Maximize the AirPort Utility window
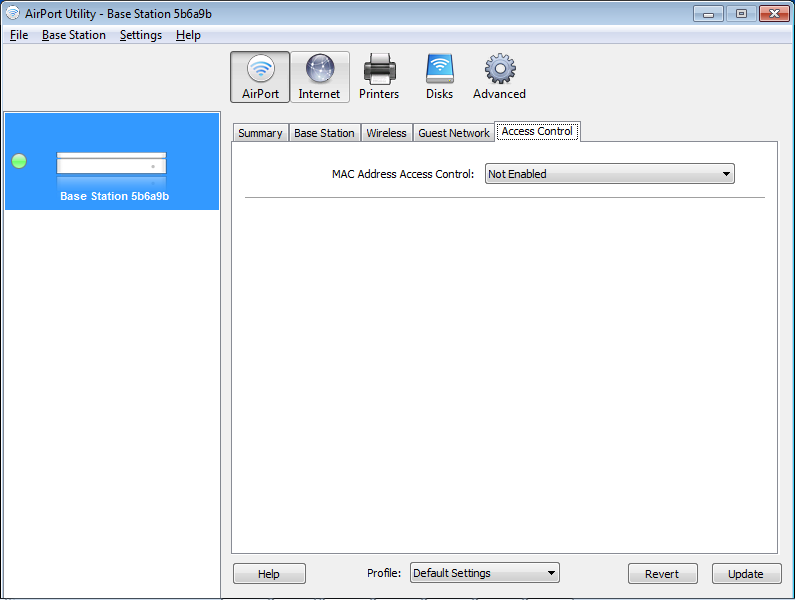 point(741,14)
